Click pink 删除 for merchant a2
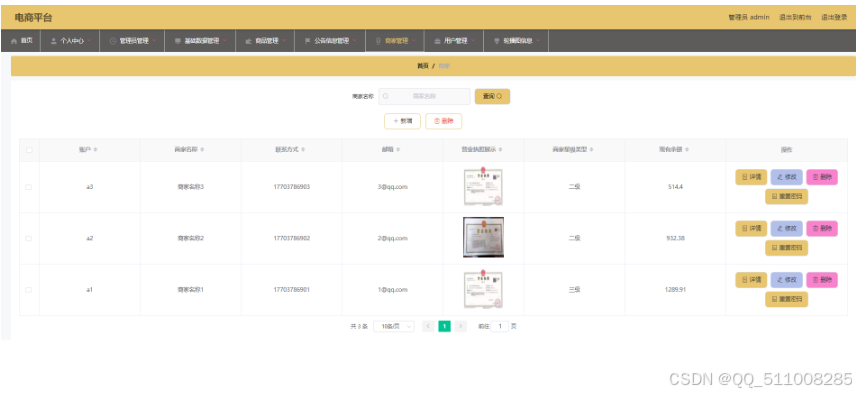 pos(822,229)
